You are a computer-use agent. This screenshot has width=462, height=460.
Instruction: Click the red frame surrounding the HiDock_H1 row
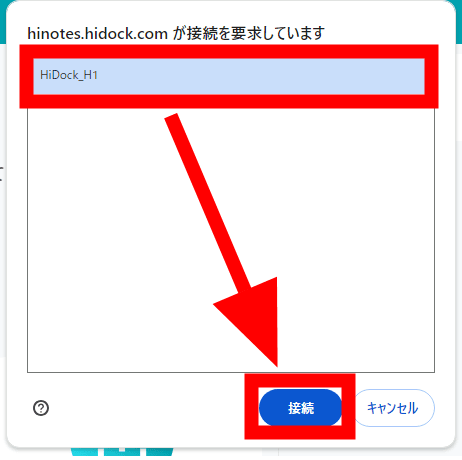229,51
